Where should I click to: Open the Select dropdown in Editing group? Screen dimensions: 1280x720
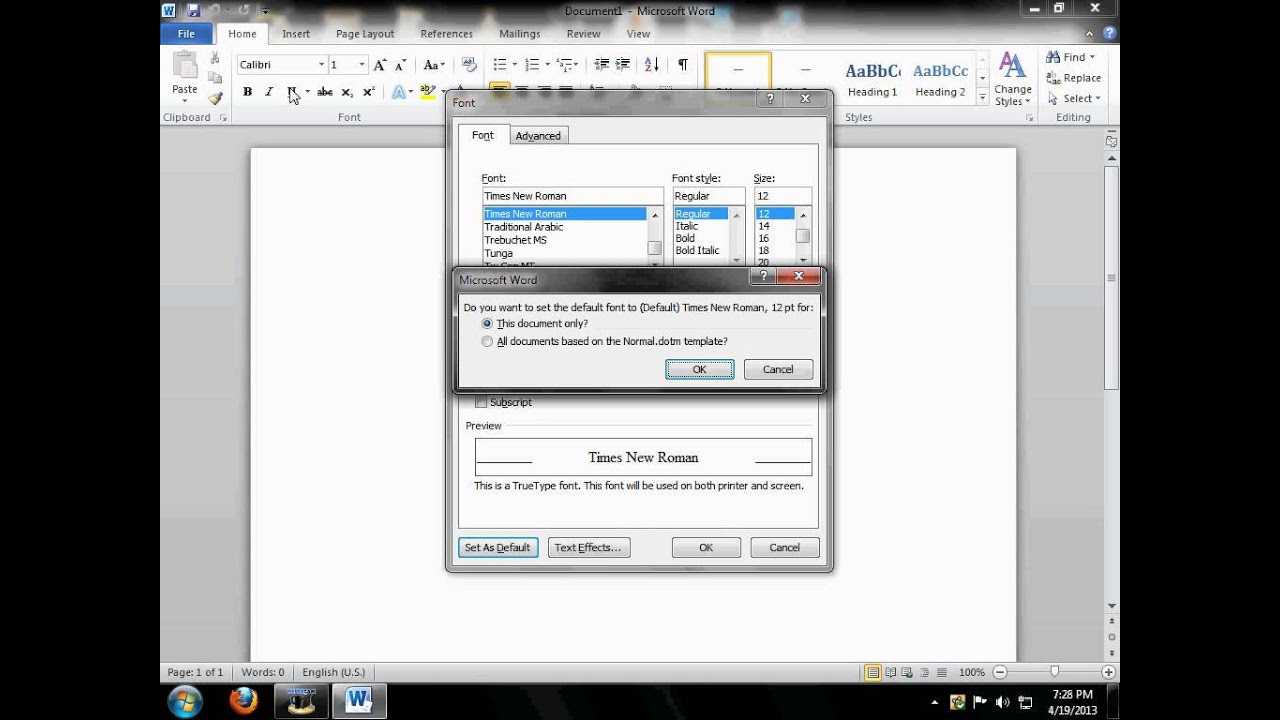click(1074, 98)
